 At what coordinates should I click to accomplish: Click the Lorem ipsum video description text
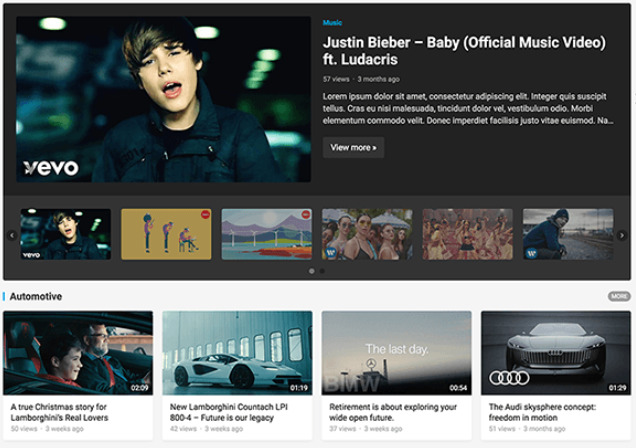point(468,109)
